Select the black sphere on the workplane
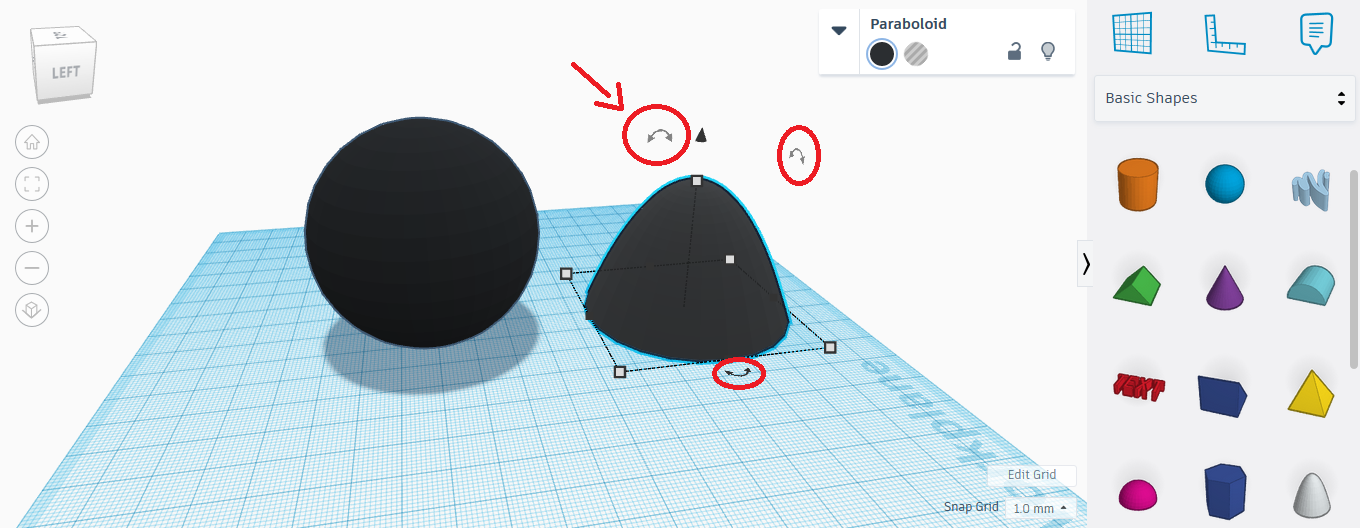This screenshot has height=528, width=1360. pyautogui.click(x=422, y=232)
